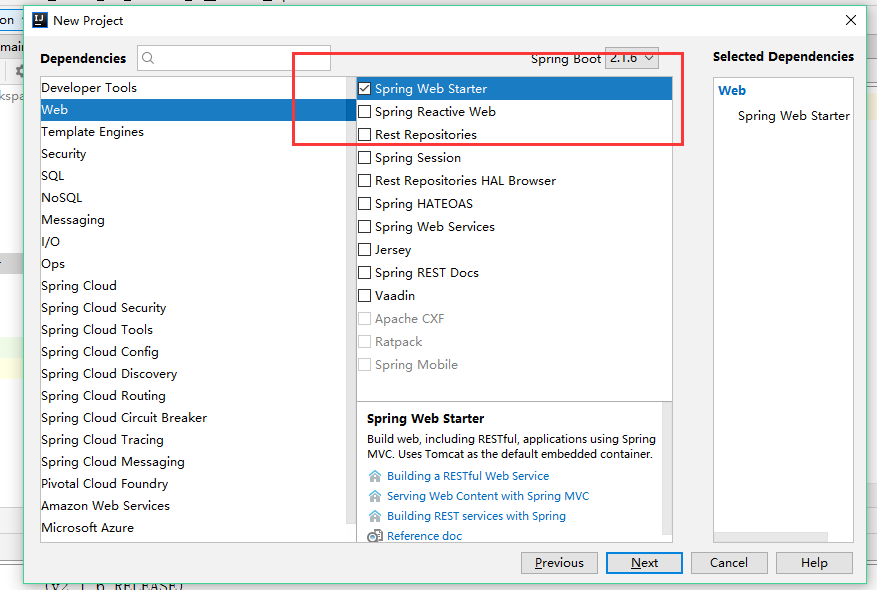Check the Spring HATEOAS checkbox

click(x=365, y=204)
